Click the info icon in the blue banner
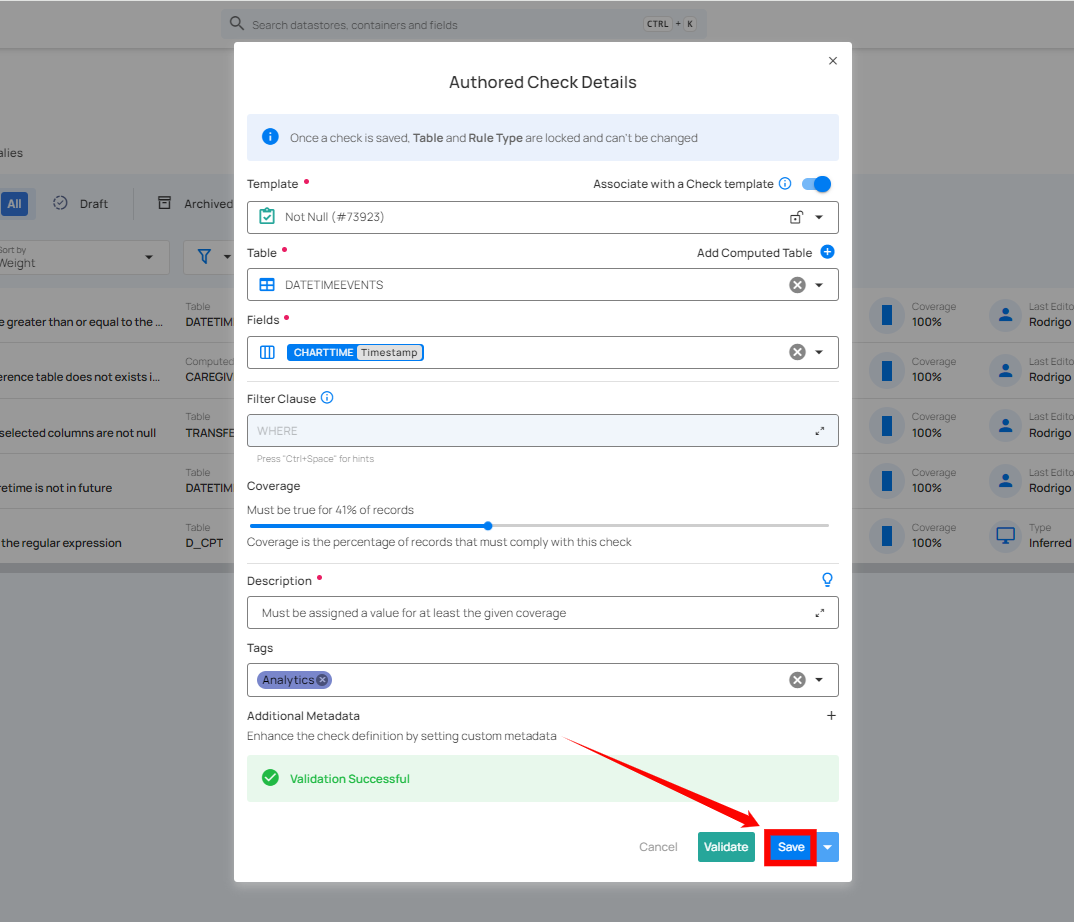The height and width of the screenshot is (922, 1074). click(x=271, y=136)
